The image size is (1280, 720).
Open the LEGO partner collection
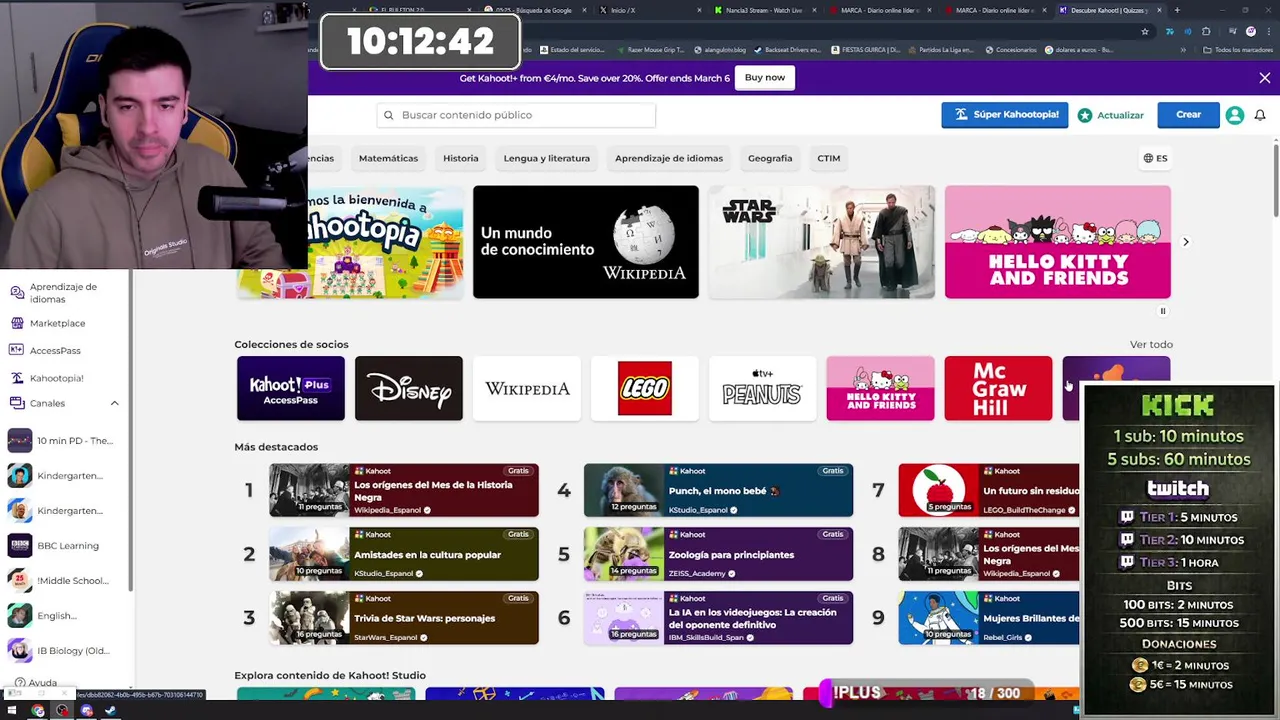click(645, 388)
